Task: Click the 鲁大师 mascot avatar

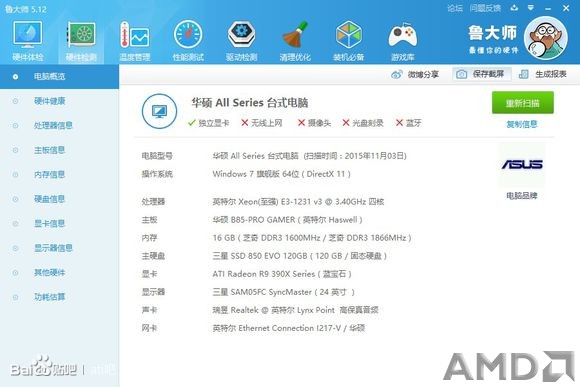Action: point(546,38)
